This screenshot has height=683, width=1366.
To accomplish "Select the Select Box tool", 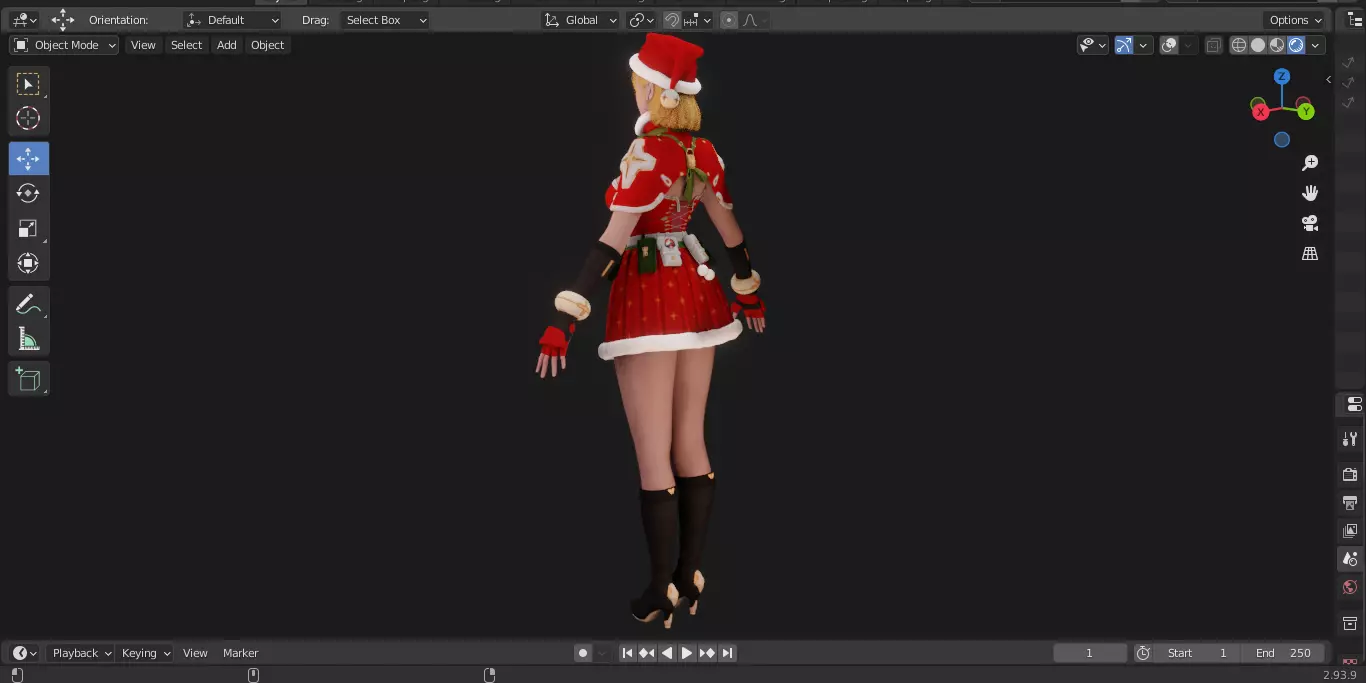I will click(28, 84).
